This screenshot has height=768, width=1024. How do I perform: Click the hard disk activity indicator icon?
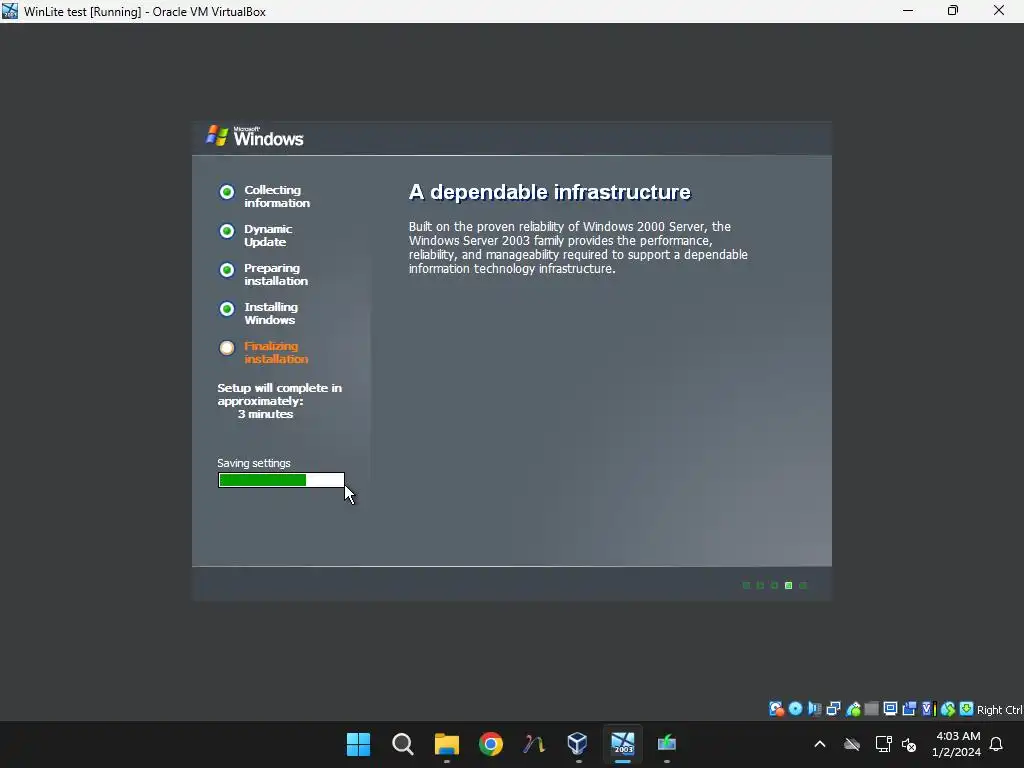[x=776, y=709]
